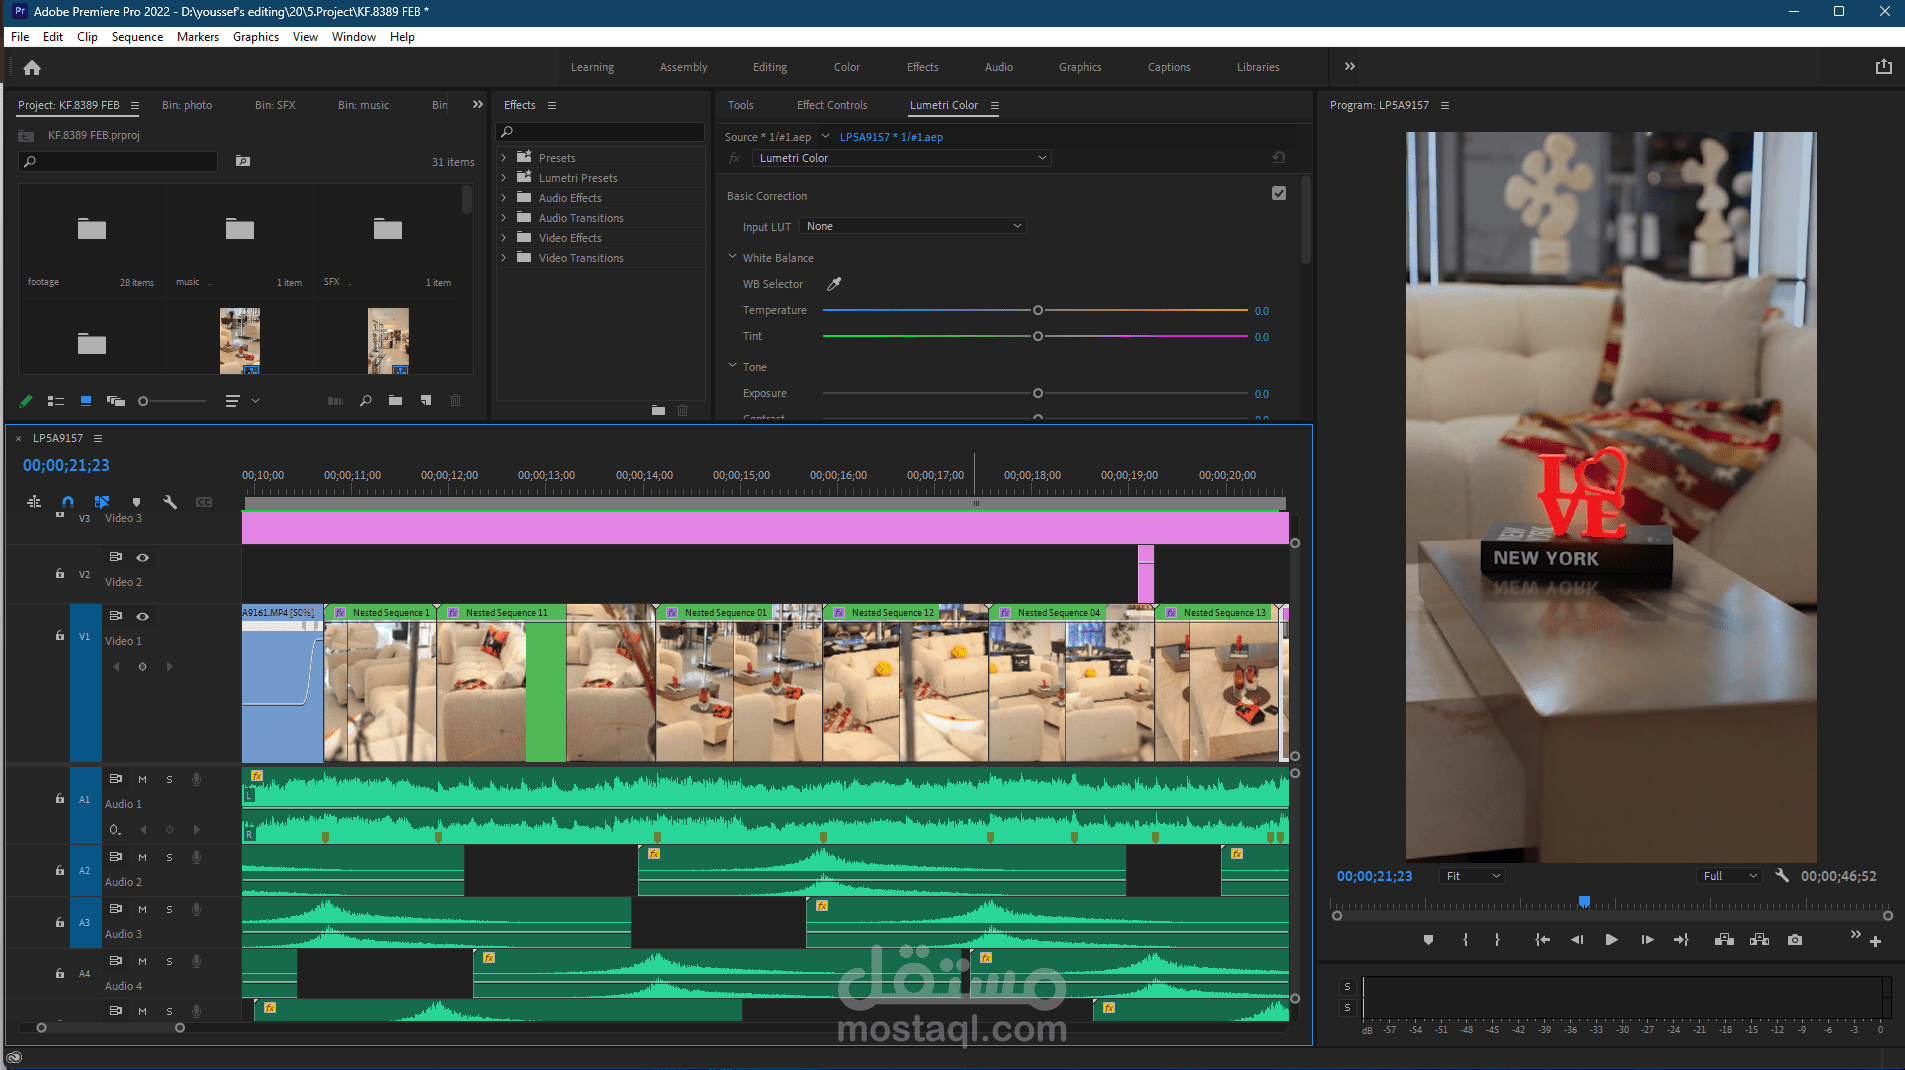The height and width of the screenshot is (1070, 1905).
Task: Click the Export Frame camera icon
Action: (1795, 940)
